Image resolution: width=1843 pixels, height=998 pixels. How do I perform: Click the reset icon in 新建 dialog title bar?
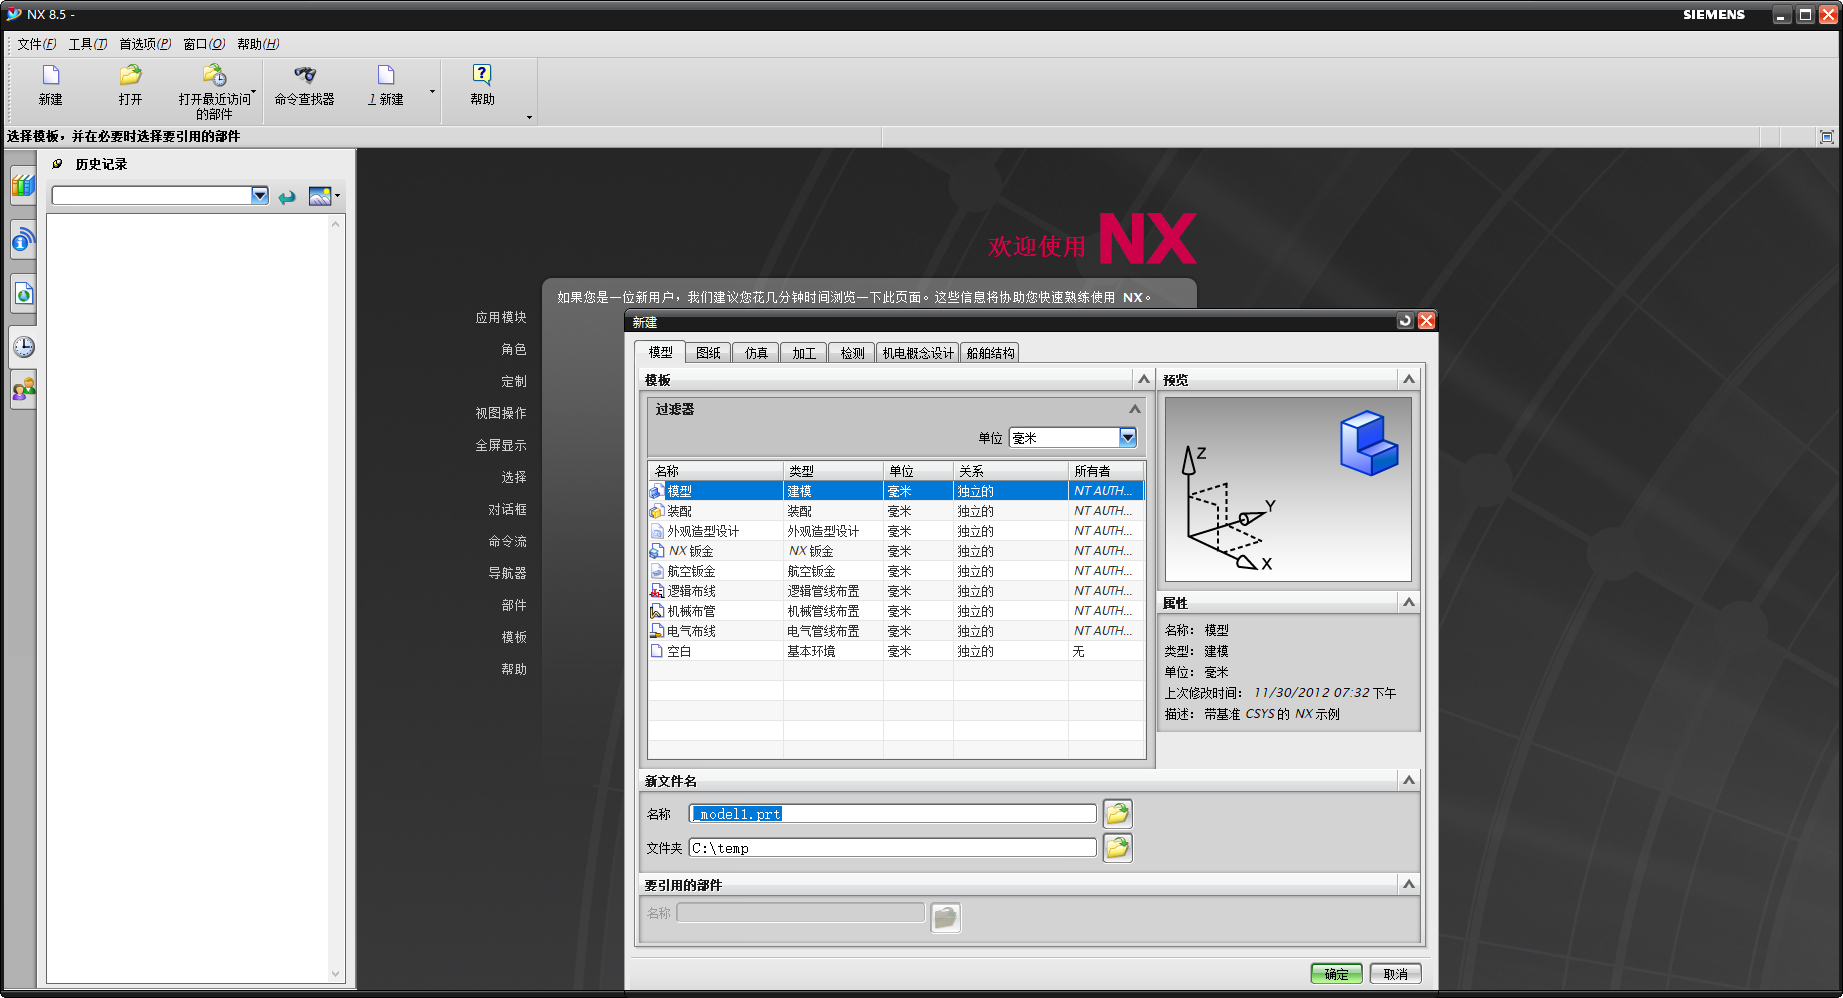(1405, 320)
